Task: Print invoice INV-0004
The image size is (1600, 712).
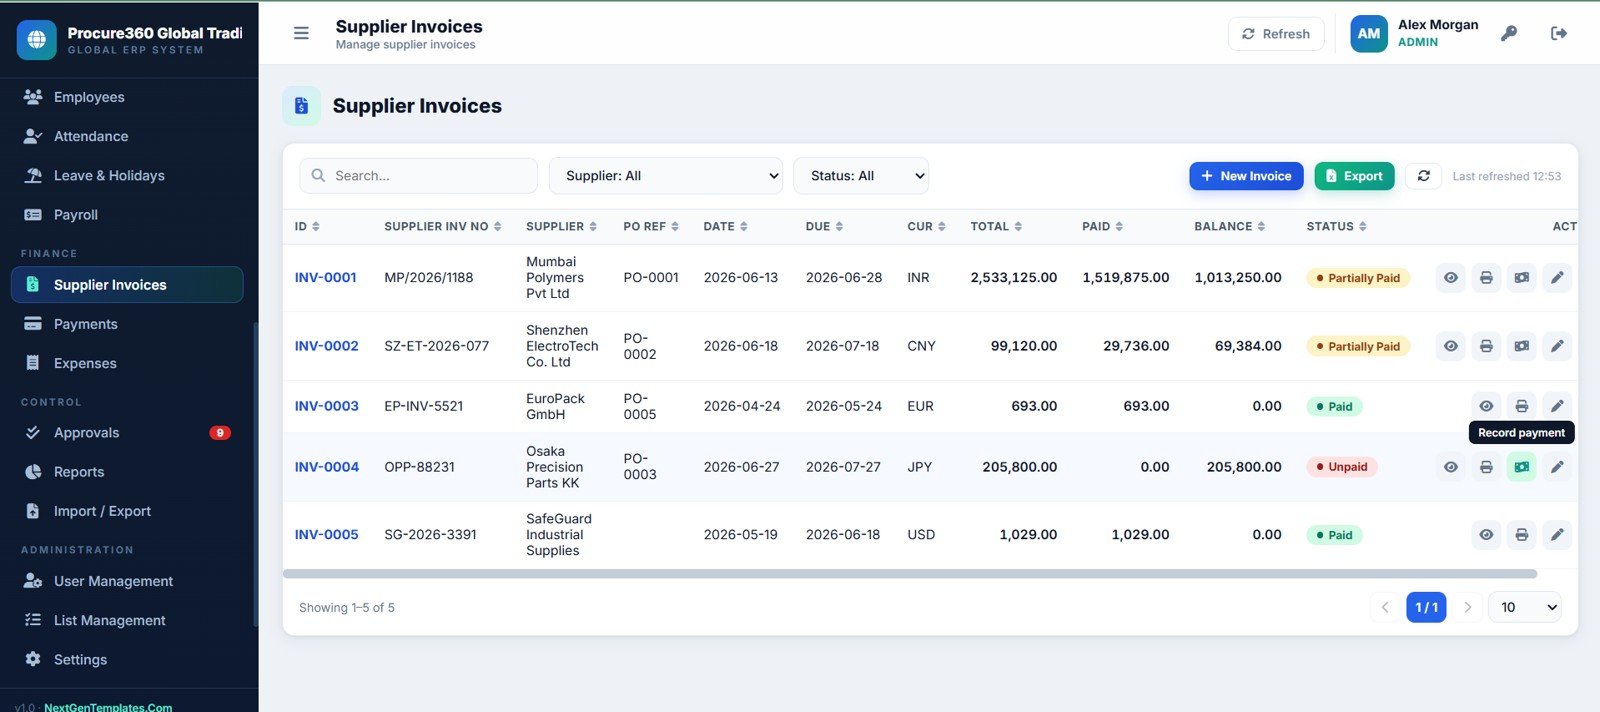Action: point(1486,467)
